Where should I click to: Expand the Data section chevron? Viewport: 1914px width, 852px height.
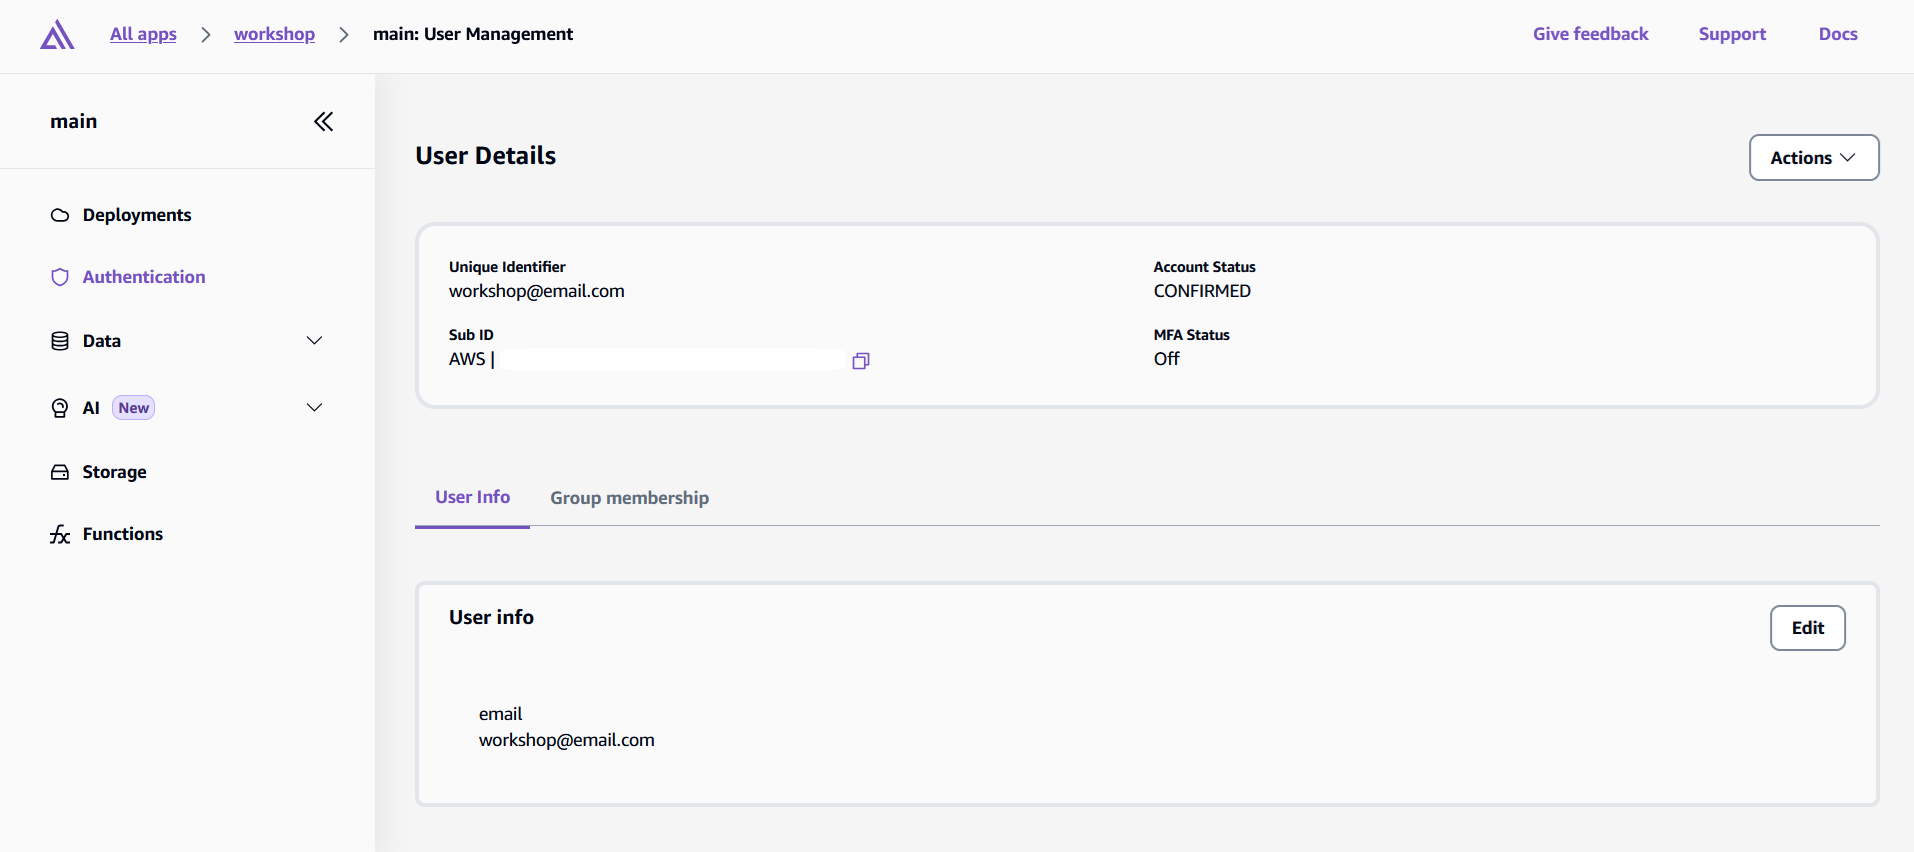point(314,341)
